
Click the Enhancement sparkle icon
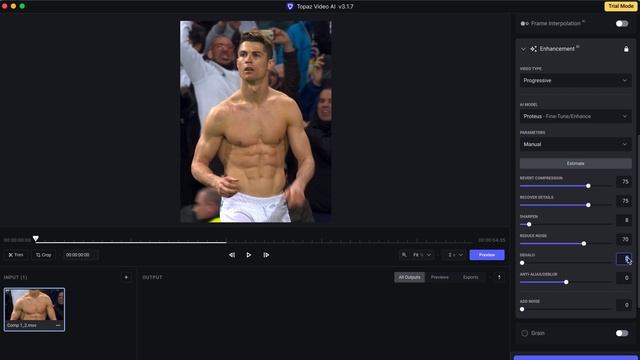533,49
